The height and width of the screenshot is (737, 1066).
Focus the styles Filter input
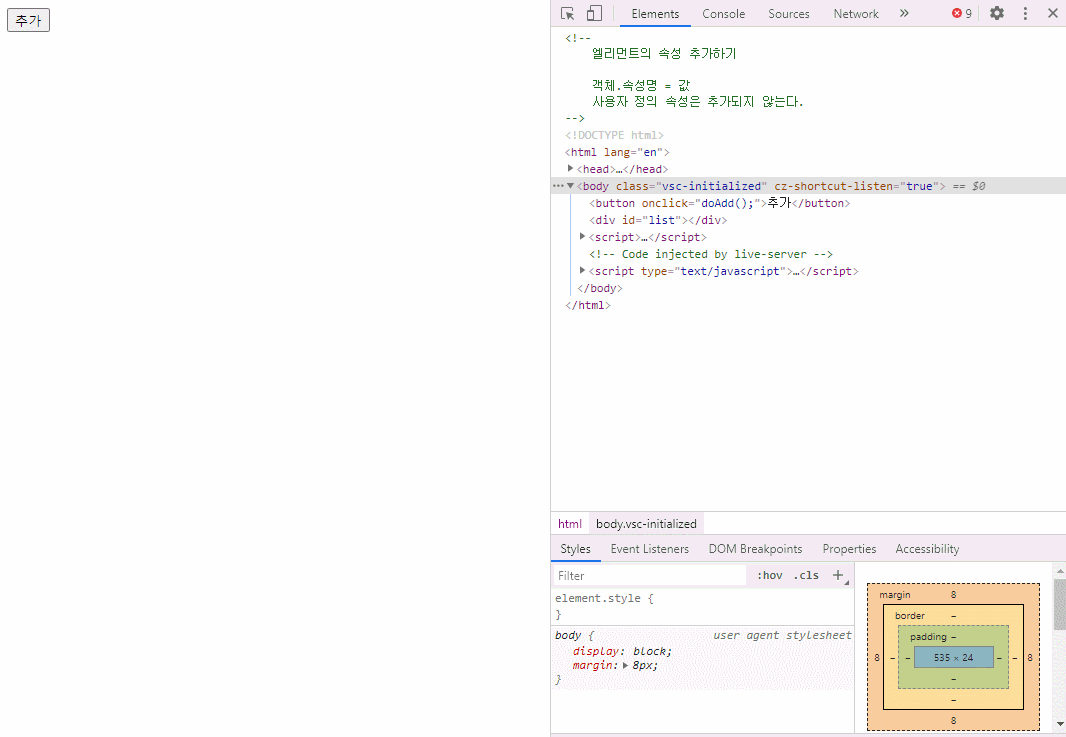coord(649,576)
